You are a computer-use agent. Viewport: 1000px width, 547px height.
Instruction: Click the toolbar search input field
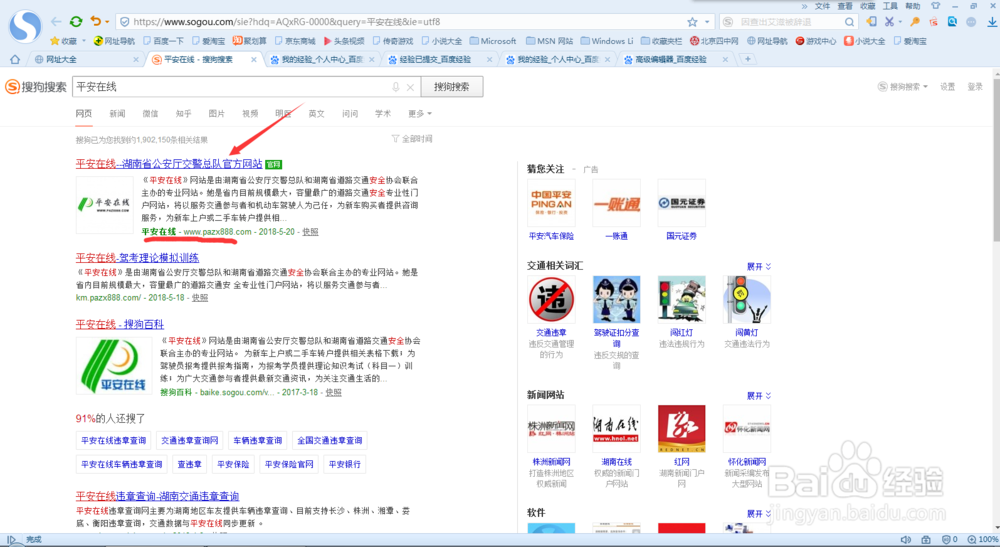pyautogui.click(x=791, y=22)
